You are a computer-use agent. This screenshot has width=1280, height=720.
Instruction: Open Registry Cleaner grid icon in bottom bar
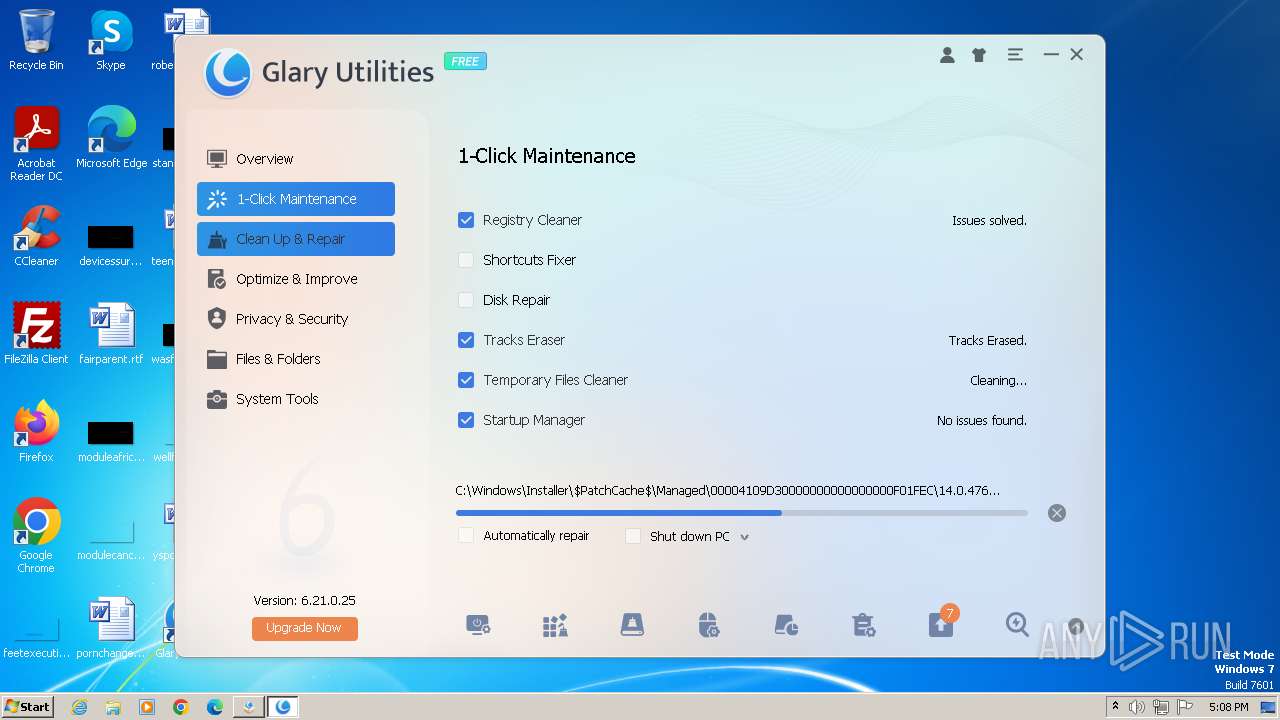(555, 626)
